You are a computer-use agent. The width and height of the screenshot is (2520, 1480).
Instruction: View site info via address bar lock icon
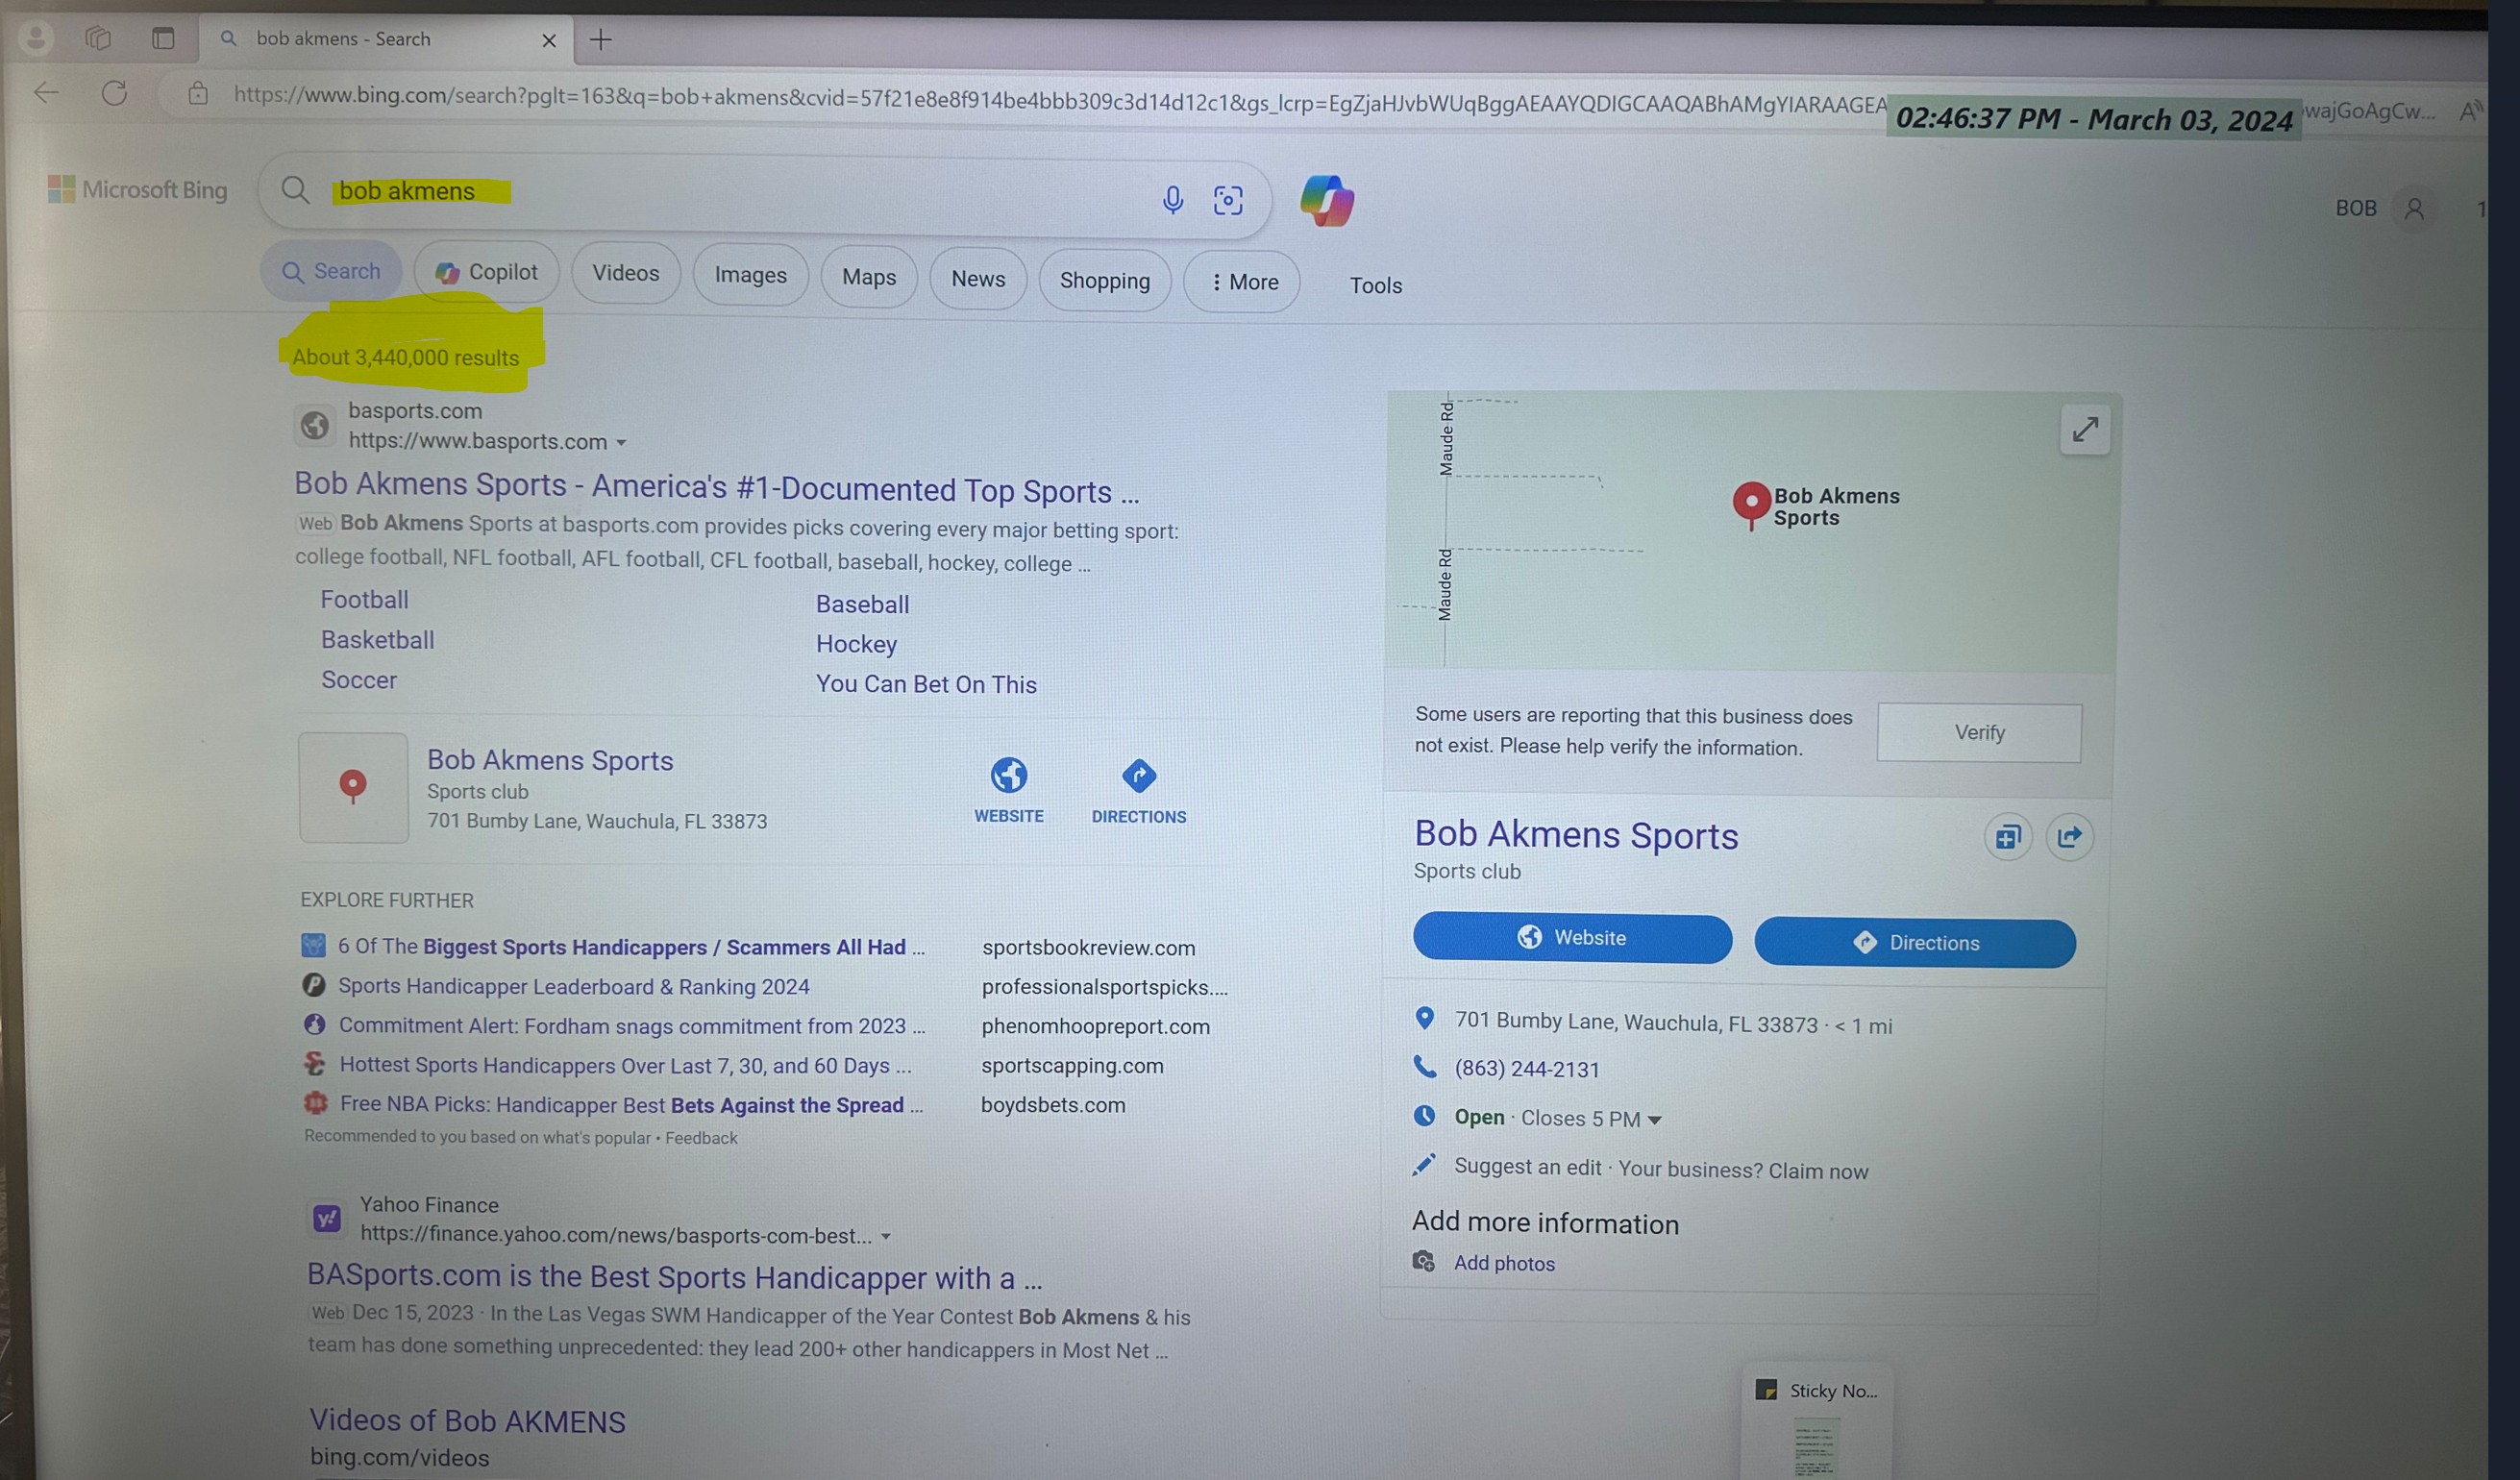click(198, 94)
